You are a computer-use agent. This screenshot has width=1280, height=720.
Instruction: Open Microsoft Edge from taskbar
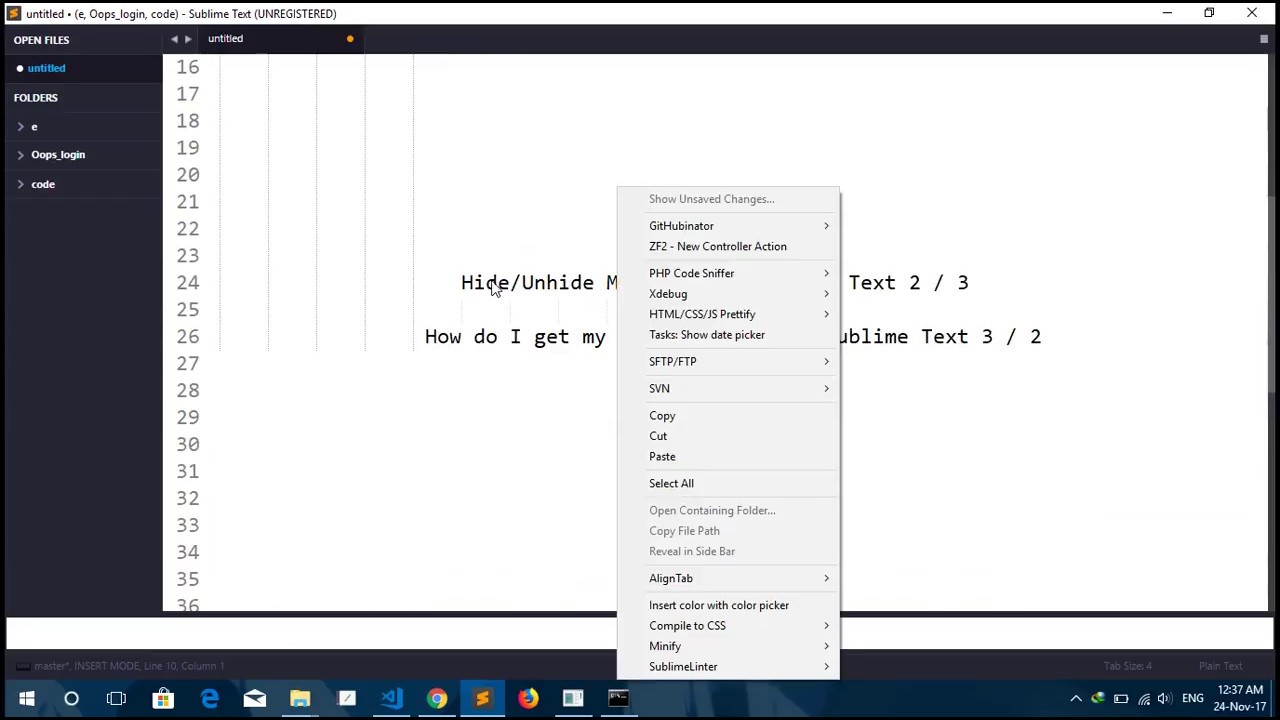[x=209, y=698]
